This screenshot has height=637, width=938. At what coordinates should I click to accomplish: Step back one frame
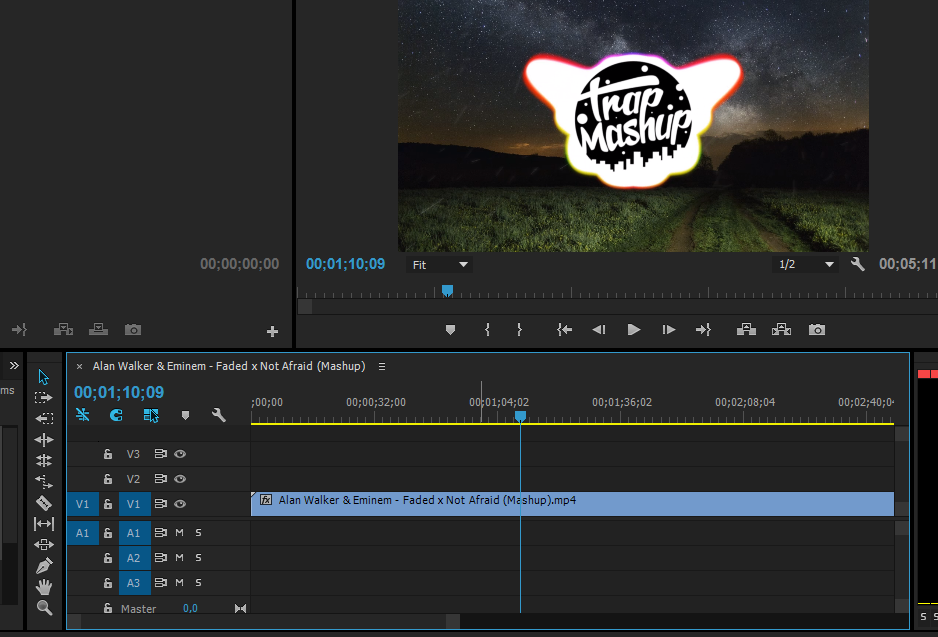point(599,330)
